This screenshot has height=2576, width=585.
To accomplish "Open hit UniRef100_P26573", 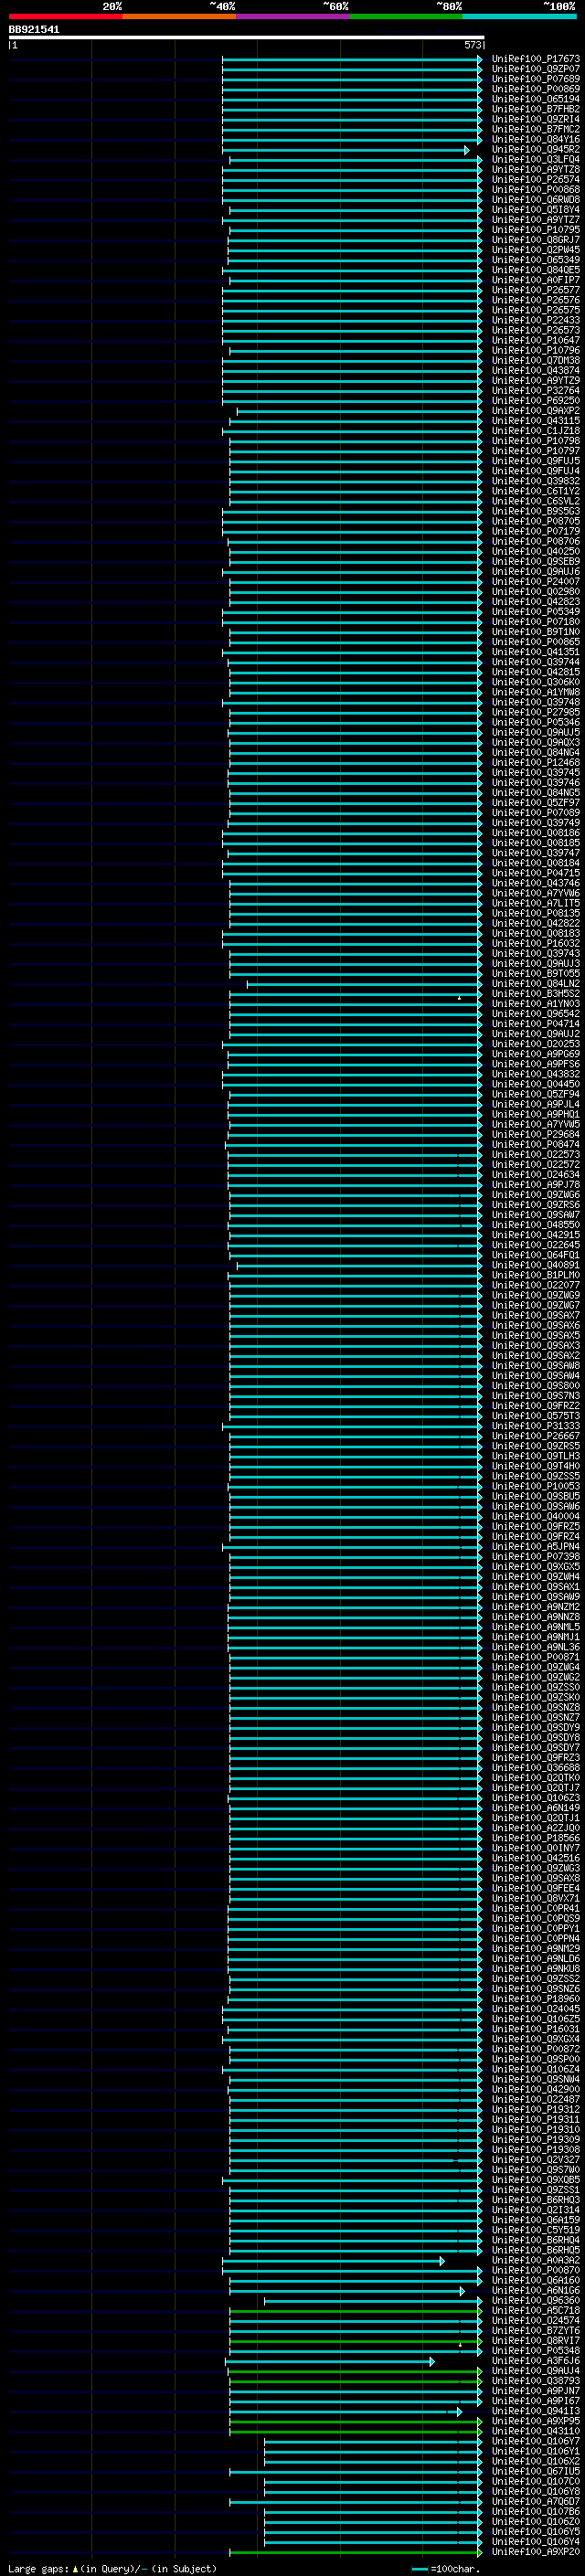I will point(536,330).
